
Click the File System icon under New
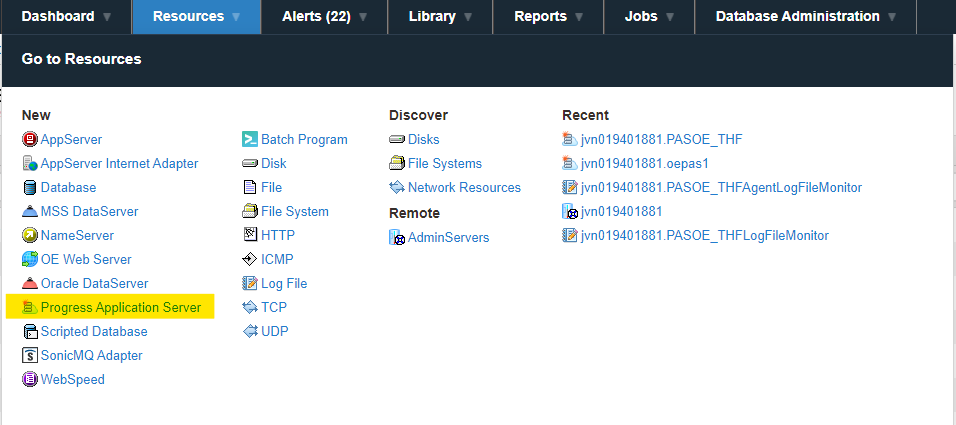coord(250,212)
